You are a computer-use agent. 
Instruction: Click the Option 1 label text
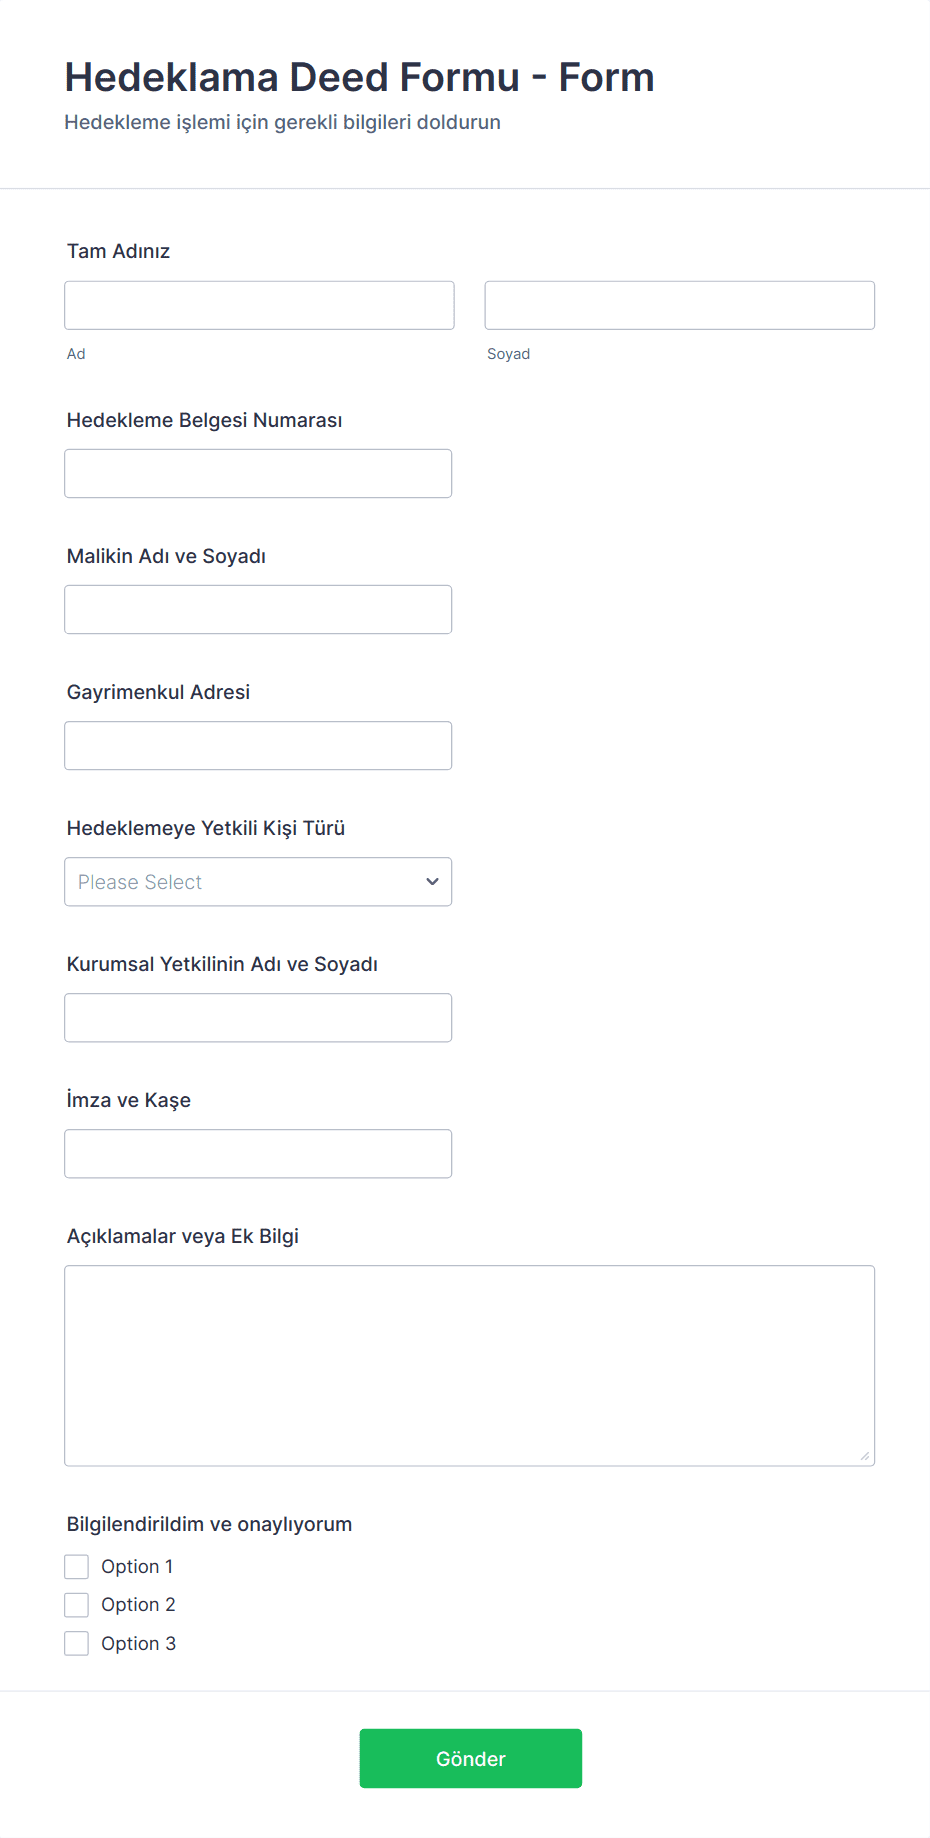(137, 1566)
